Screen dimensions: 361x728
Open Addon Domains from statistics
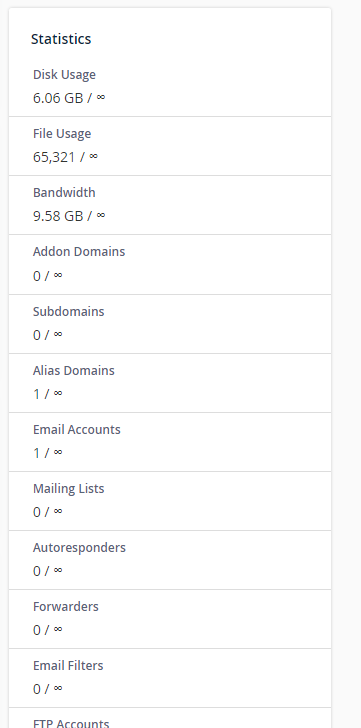coord(79,252)
